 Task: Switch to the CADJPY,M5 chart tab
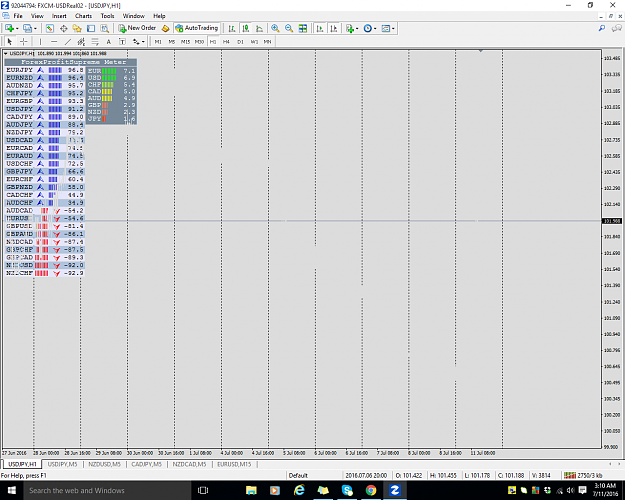pos(146,464)
